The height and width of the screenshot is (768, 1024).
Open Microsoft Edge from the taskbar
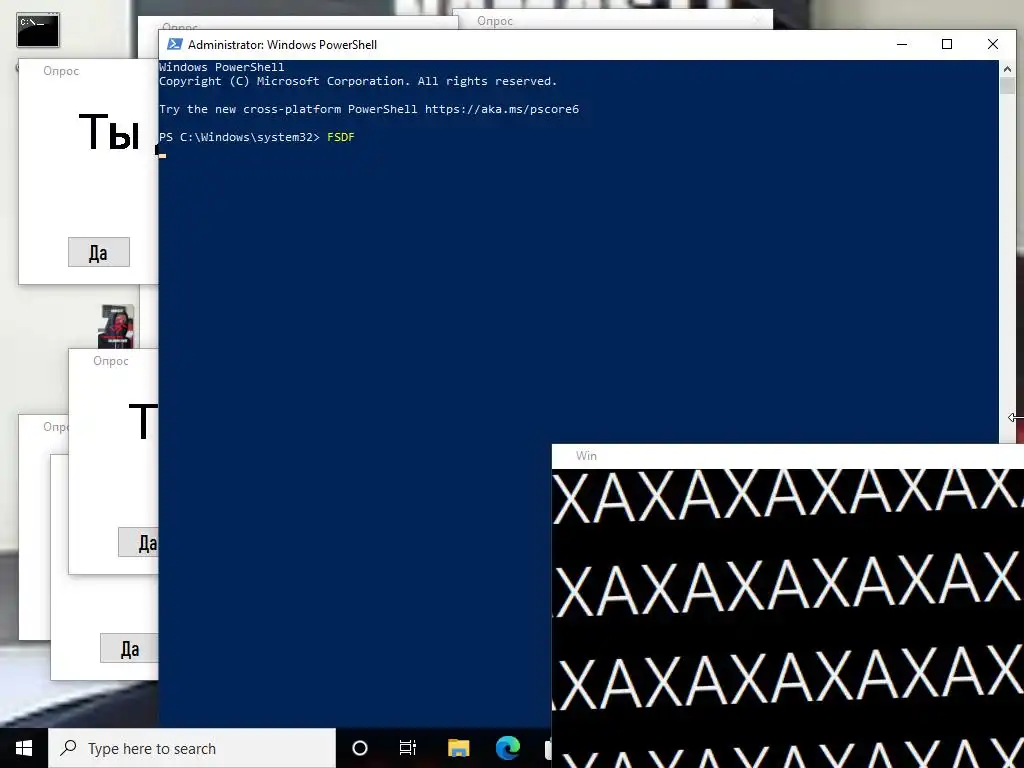(507, 748)
